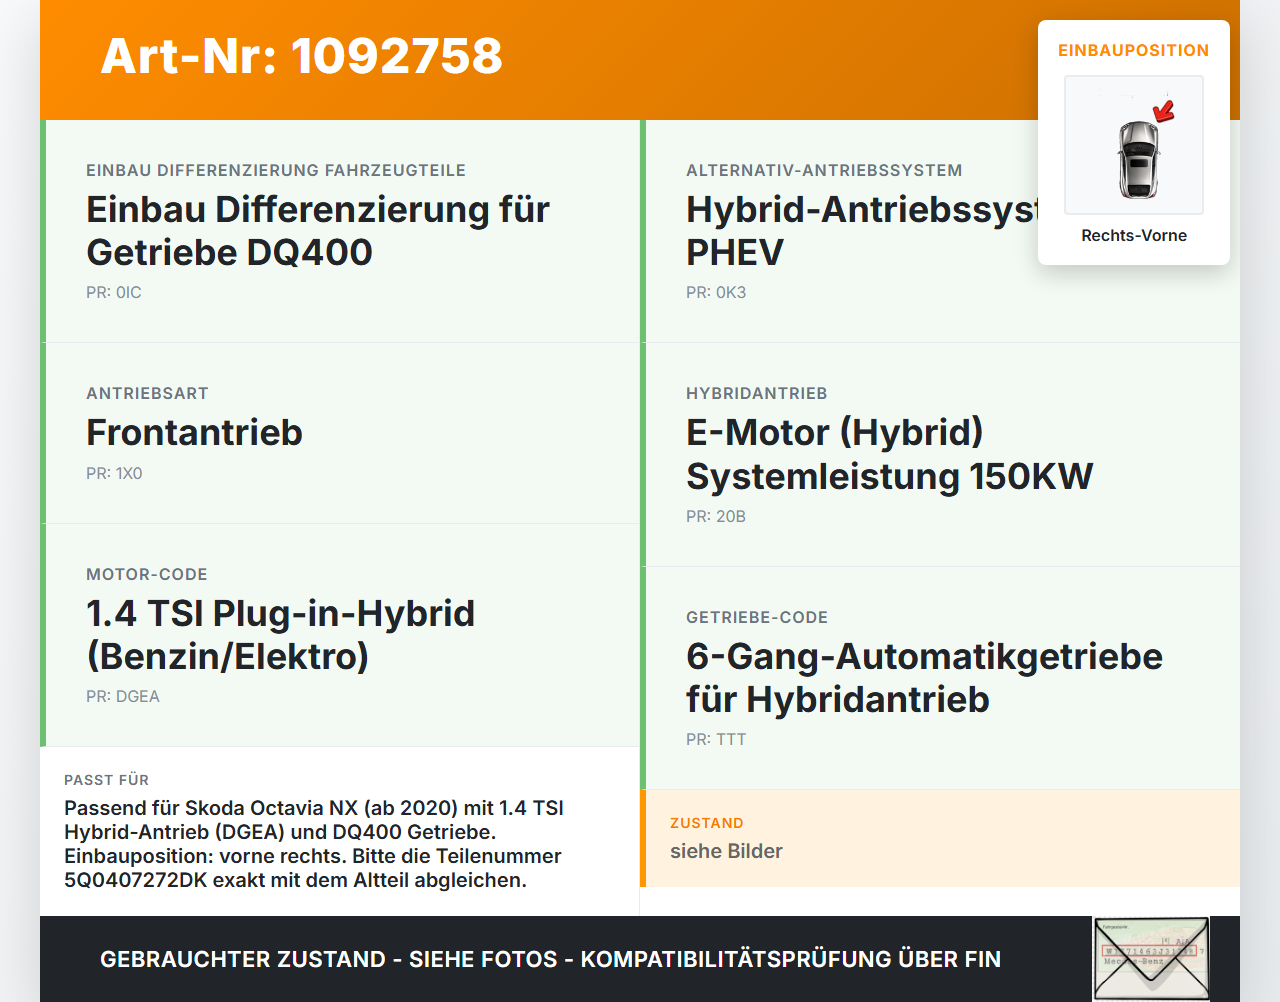Click the Skoda Octavia NX compatibility paragraph
Viewport: 1280px width, 1002px height.
pos(314,844)
